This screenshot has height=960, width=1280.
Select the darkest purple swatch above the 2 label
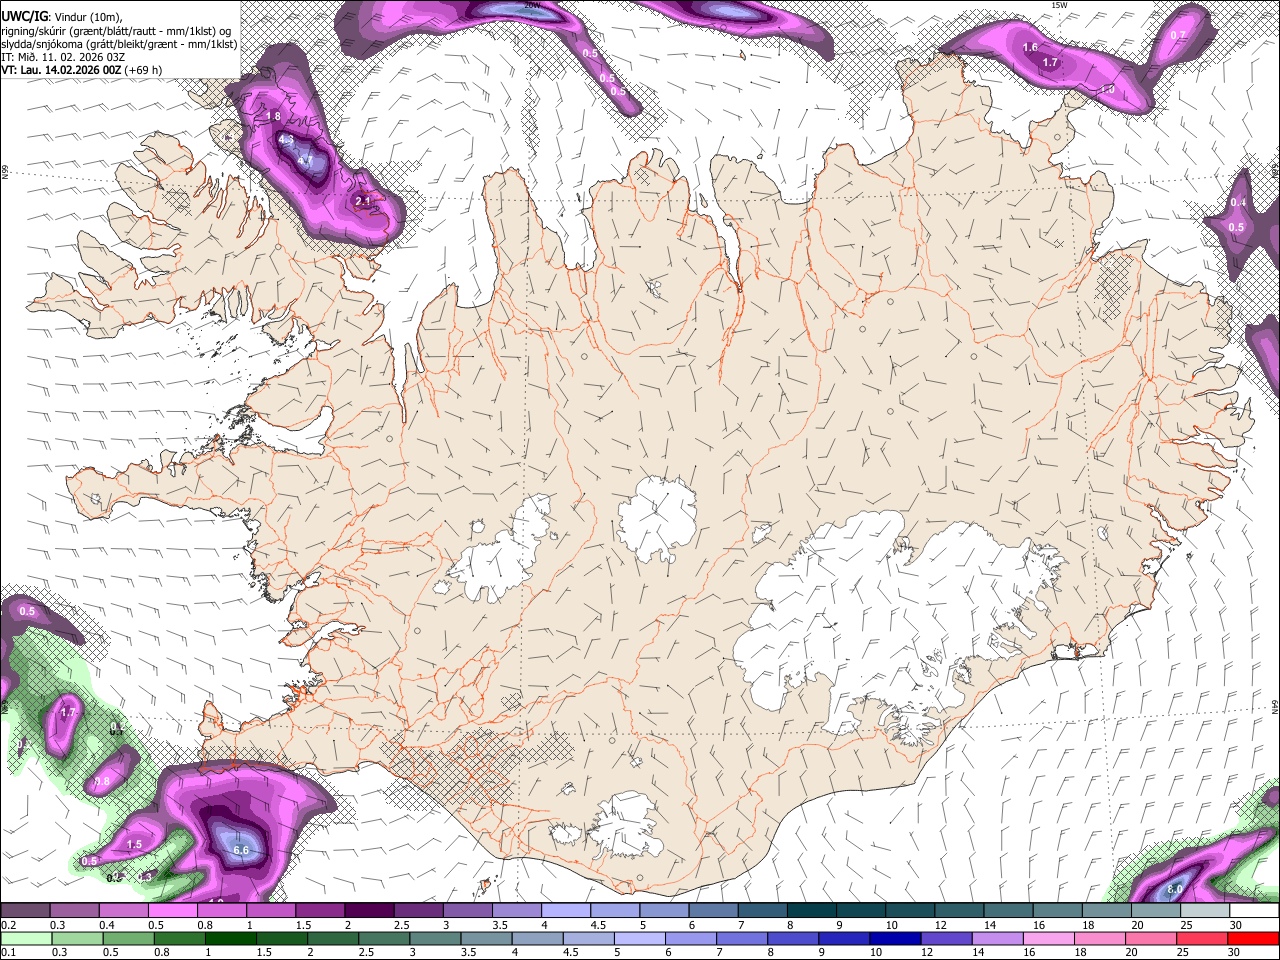pyautogui.click(x=368, y=911)
